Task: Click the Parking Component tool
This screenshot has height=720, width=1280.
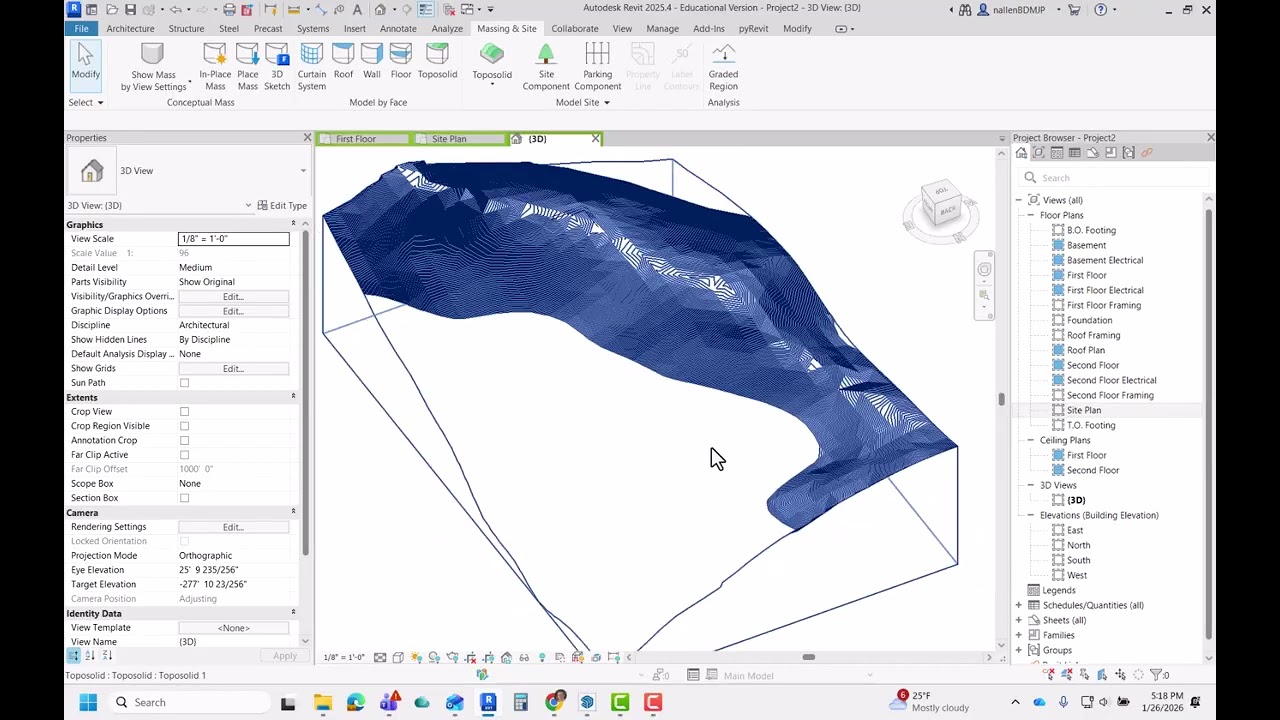Action: [x=597, y=67]
